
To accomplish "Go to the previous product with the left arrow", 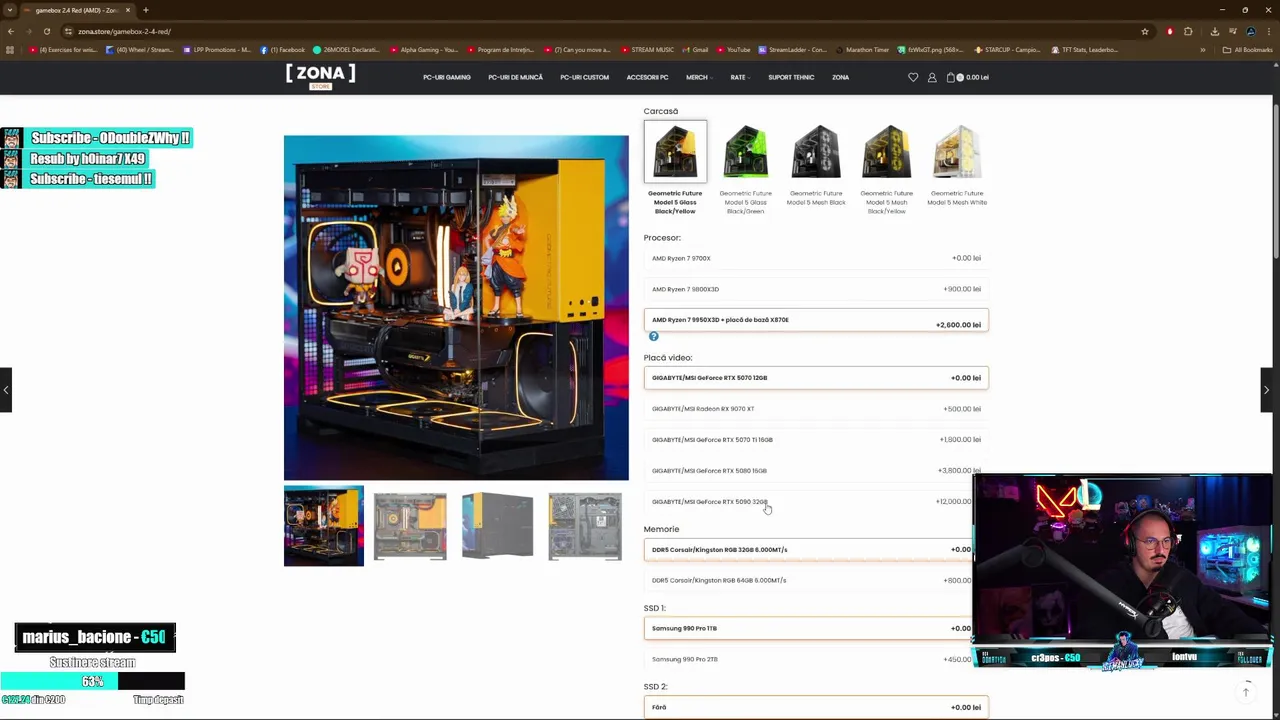I will click(x=6, y=390).
